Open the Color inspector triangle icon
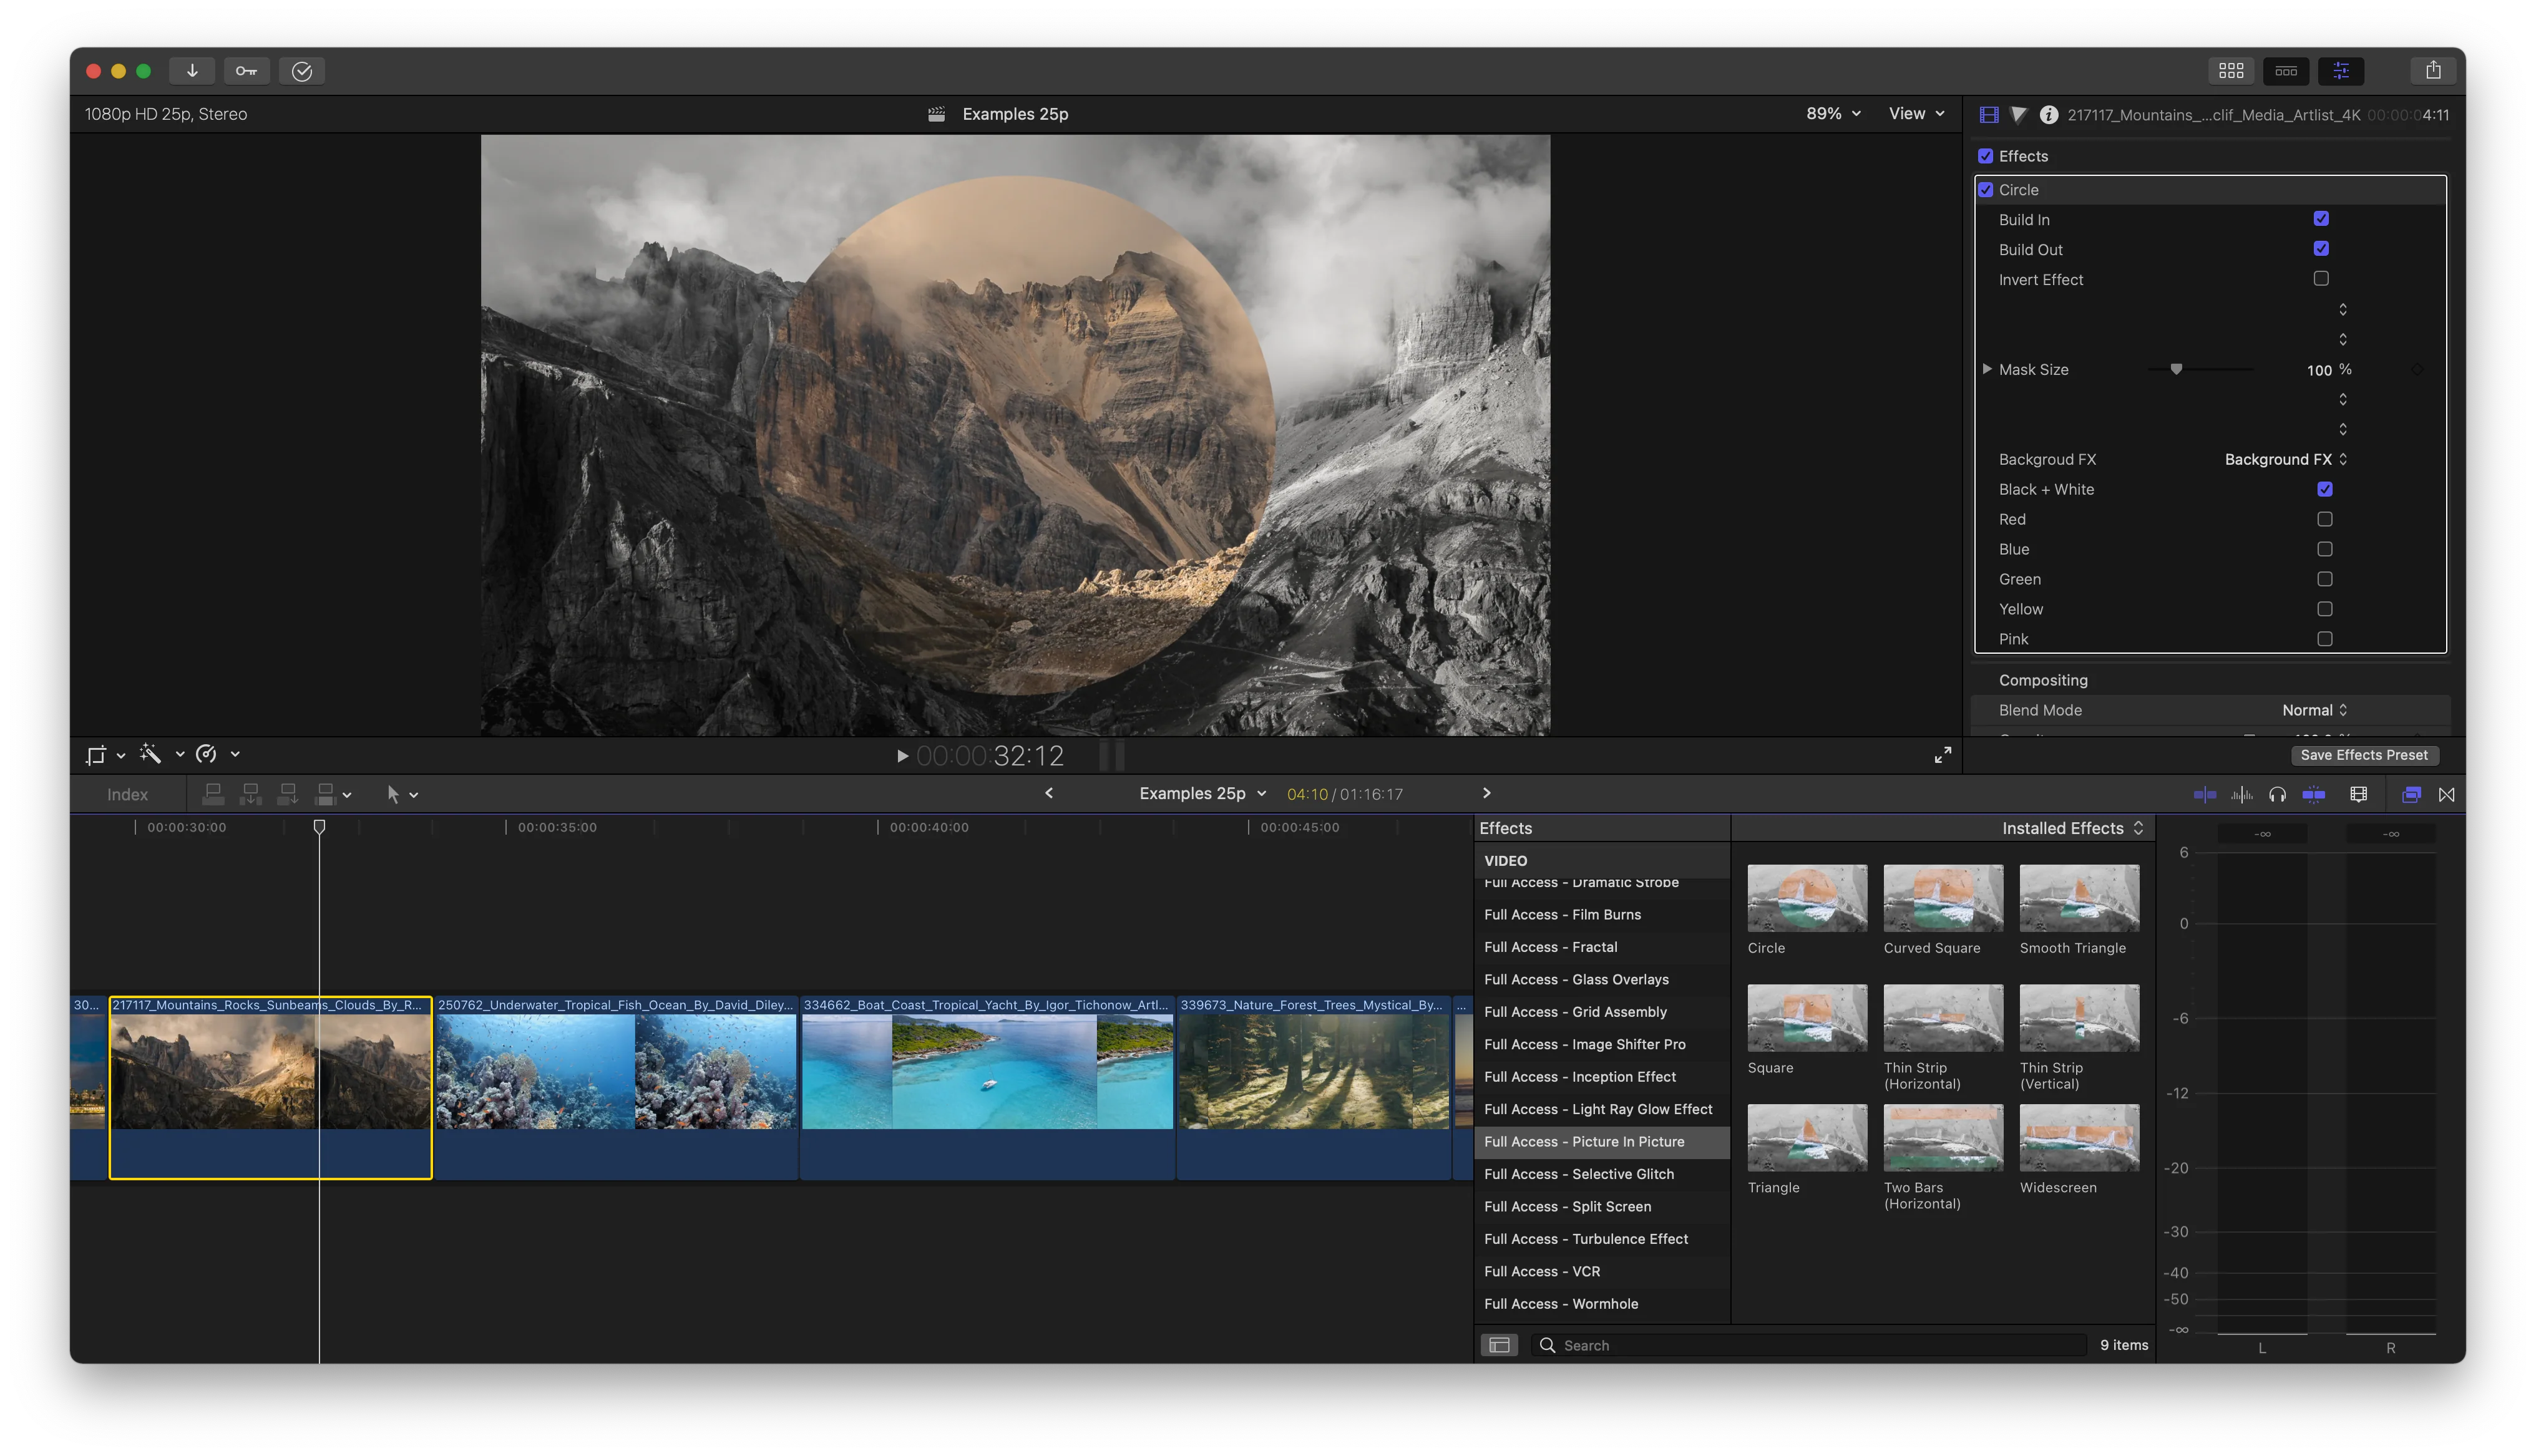The width and height of the screenshot is (2536, 1456). (x=2018, y=115)
